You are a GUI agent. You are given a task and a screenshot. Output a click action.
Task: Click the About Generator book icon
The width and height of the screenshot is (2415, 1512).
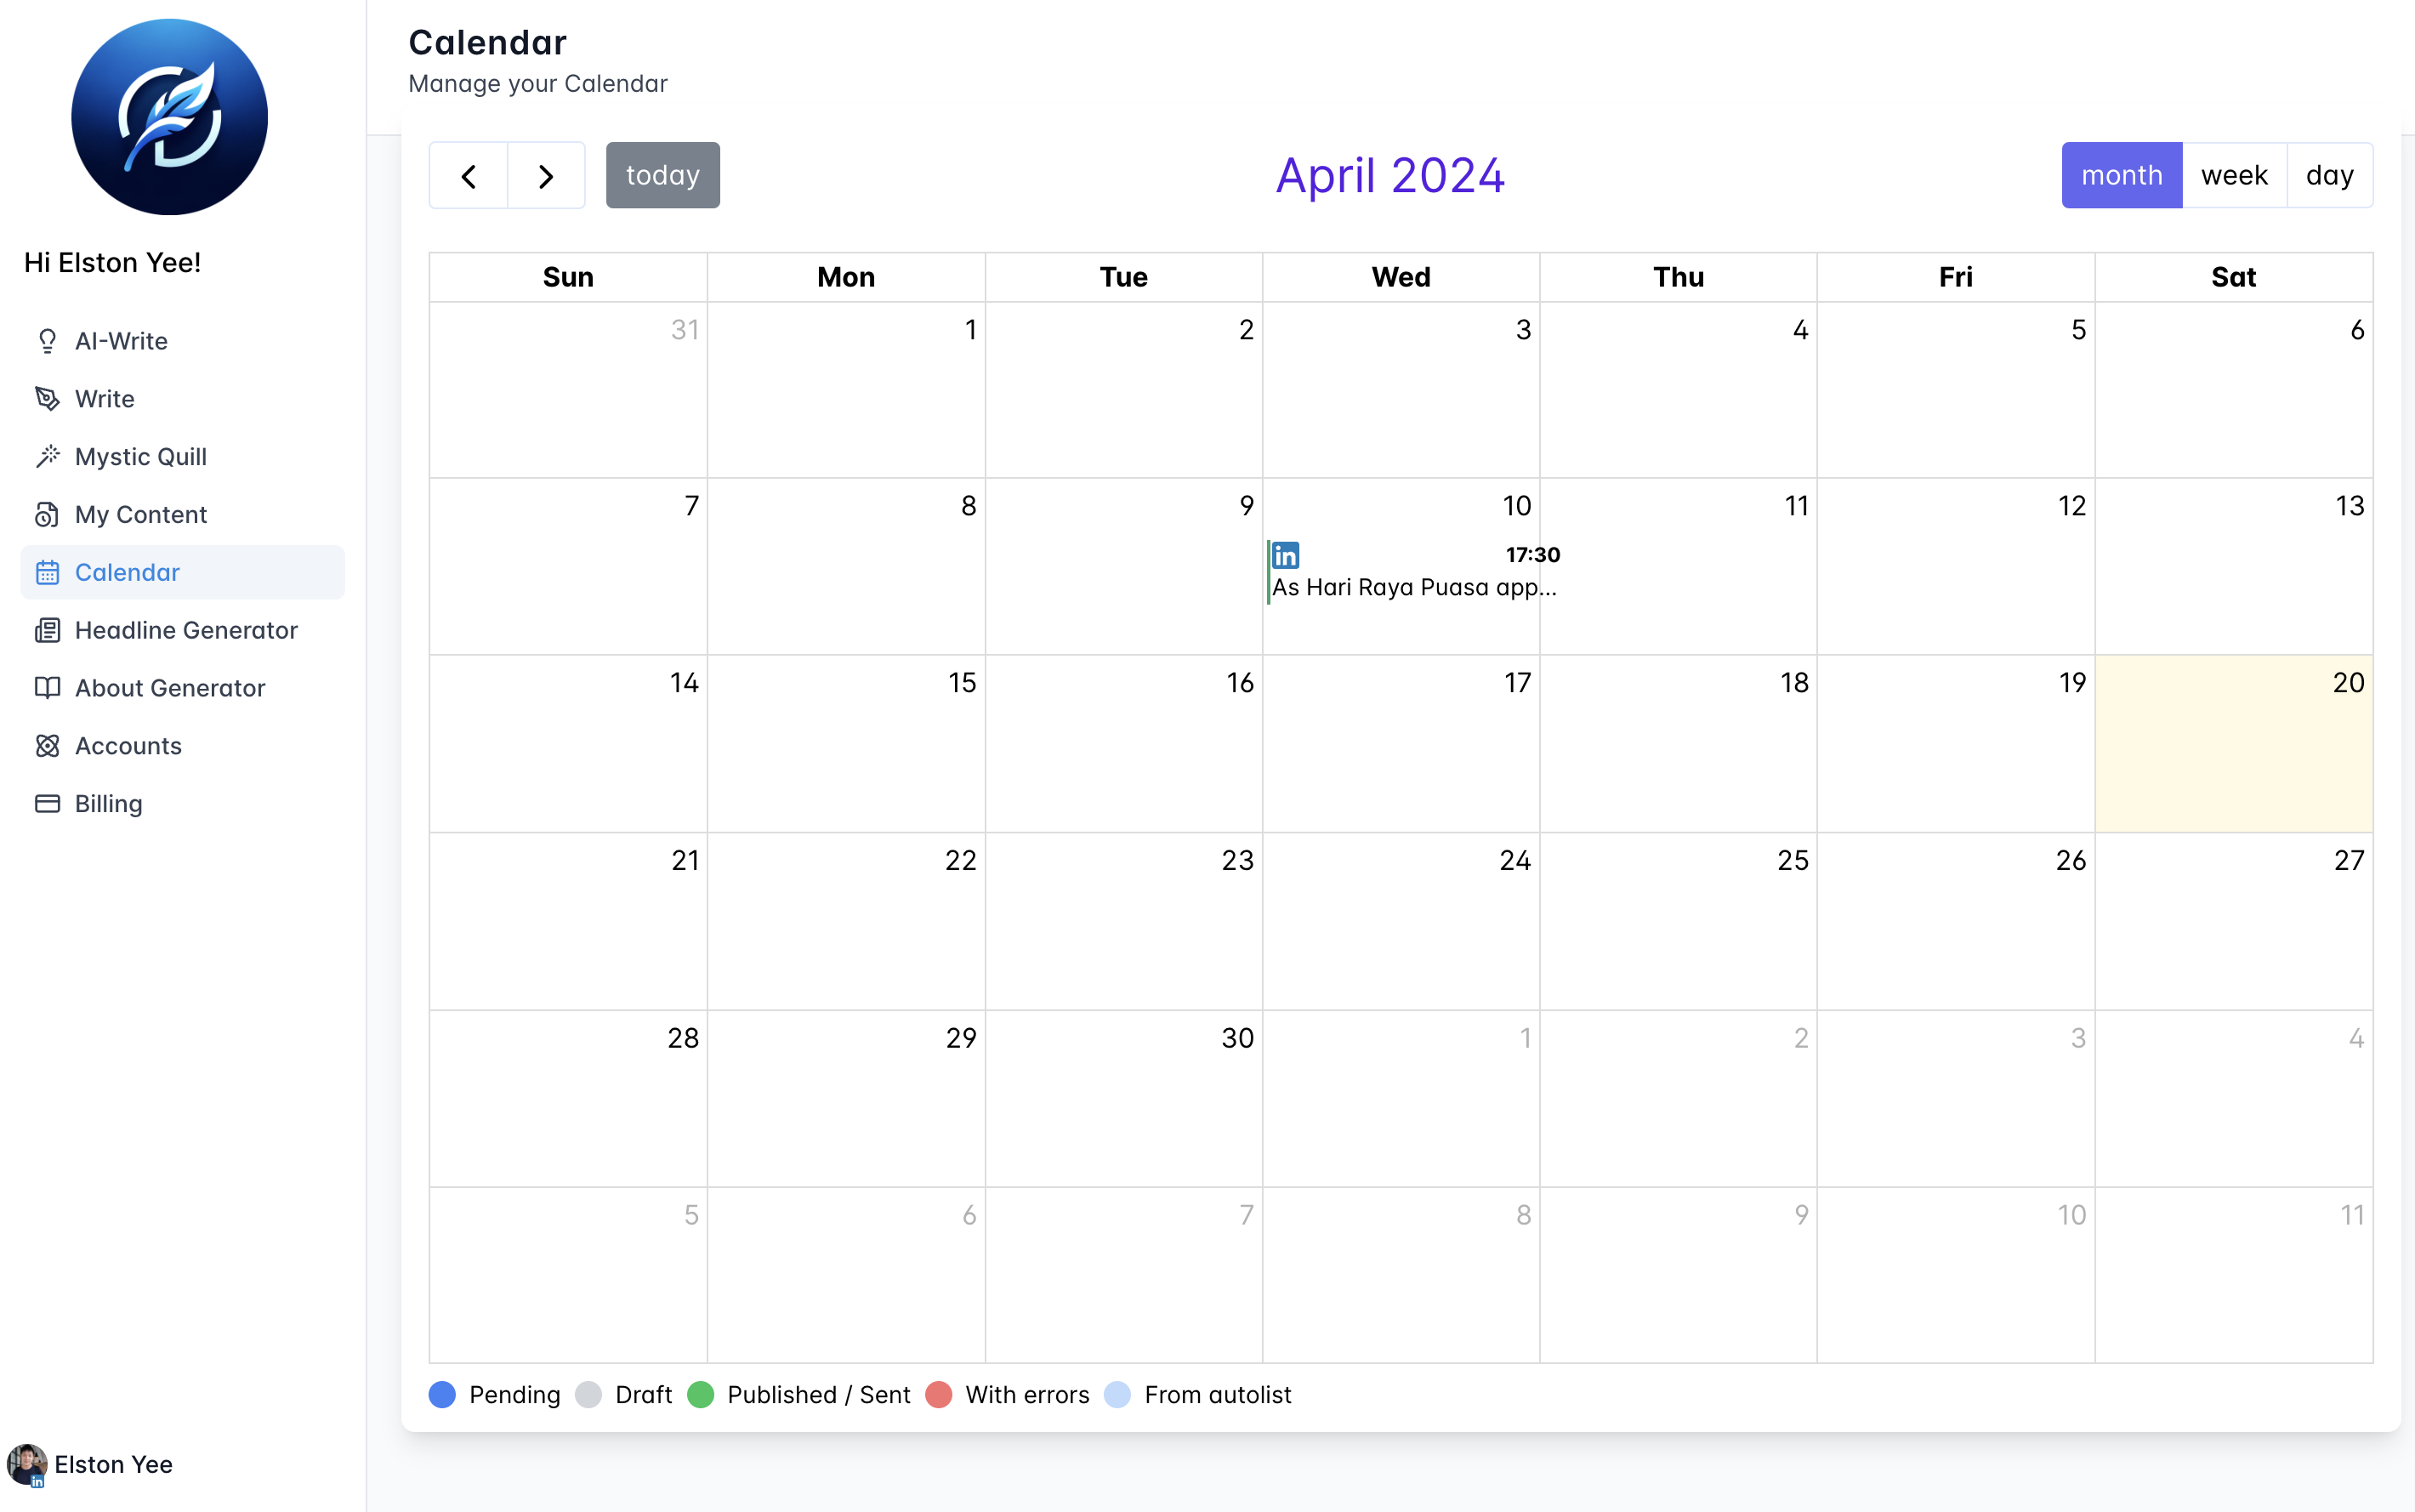[47, 688]
